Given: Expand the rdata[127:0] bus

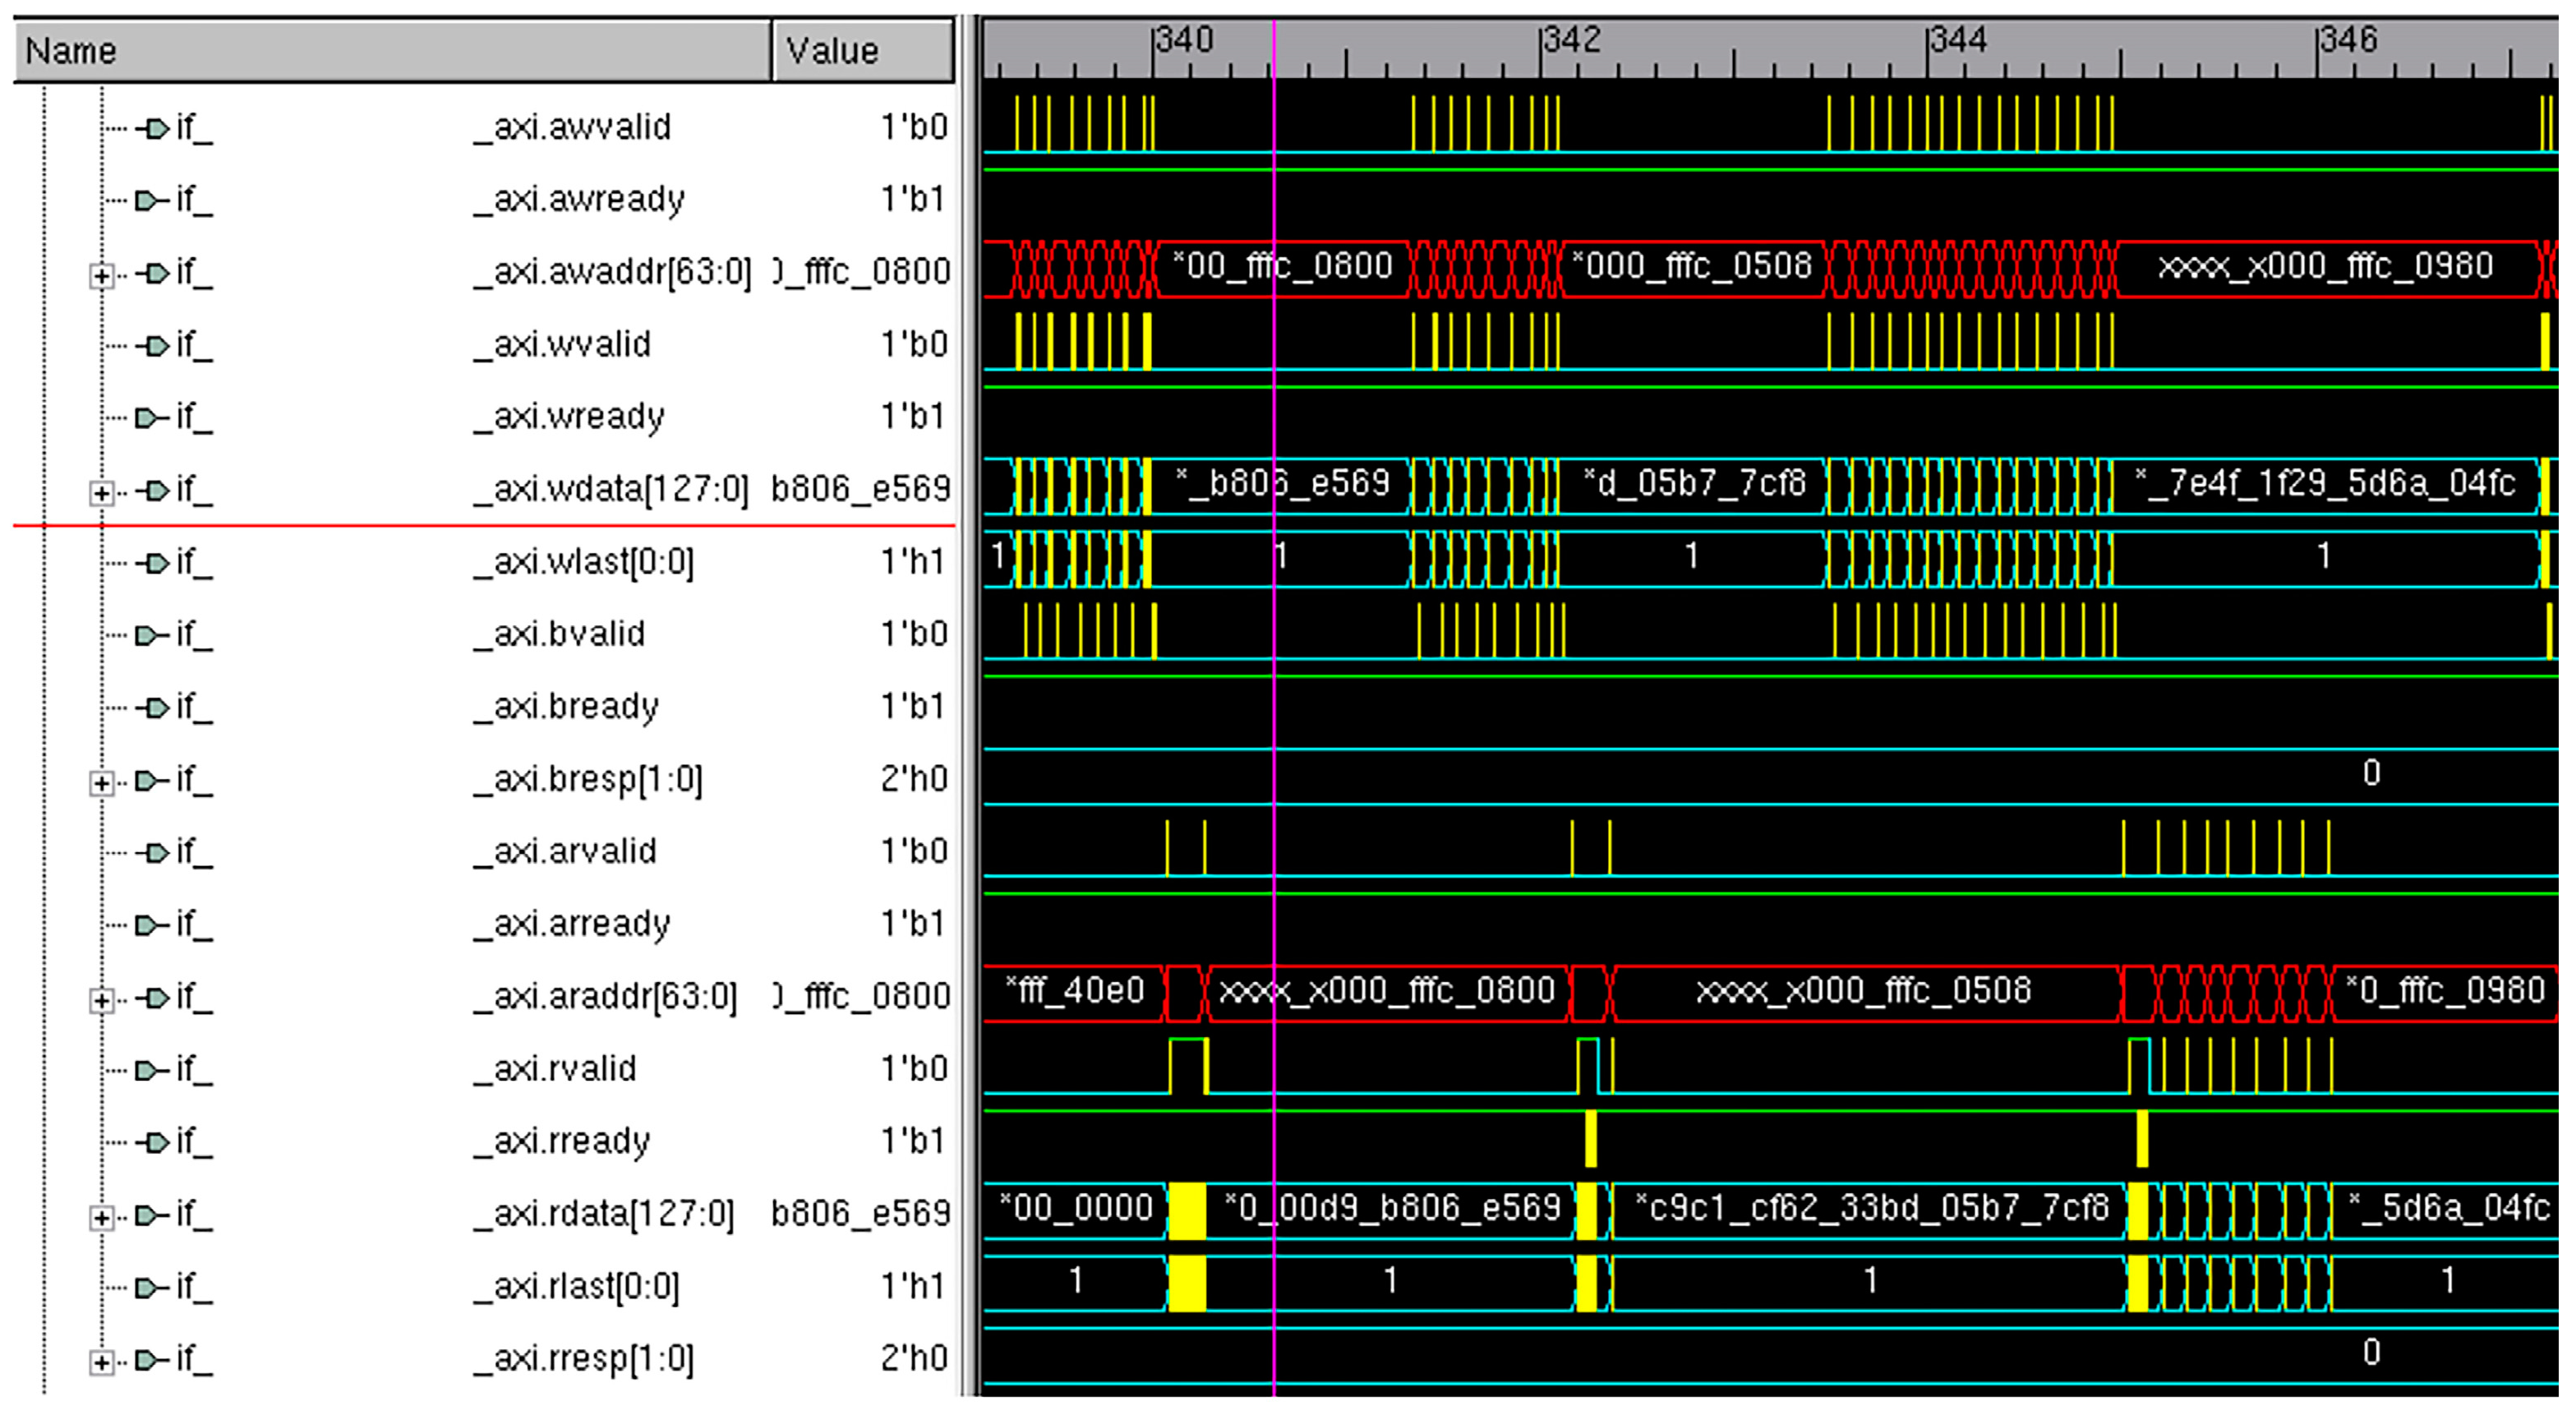Looking at the screenshot, I should (100, 1216).
